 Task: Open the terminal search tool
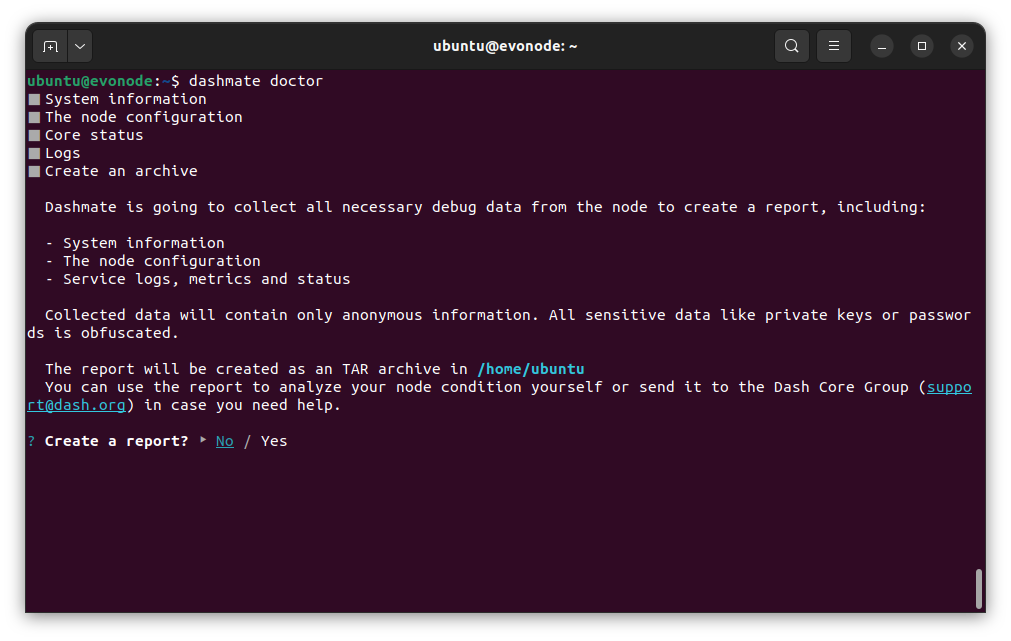tap(791, 46)
